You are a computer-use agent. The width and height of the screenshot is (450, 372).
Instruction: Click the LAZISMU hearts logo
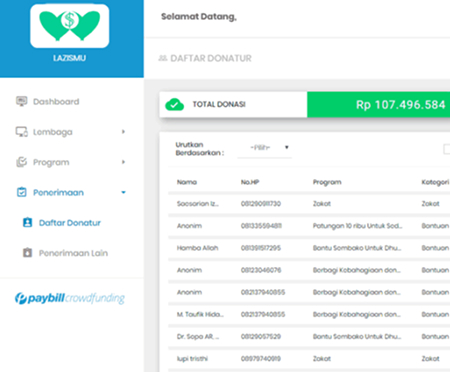pos(70,26)
